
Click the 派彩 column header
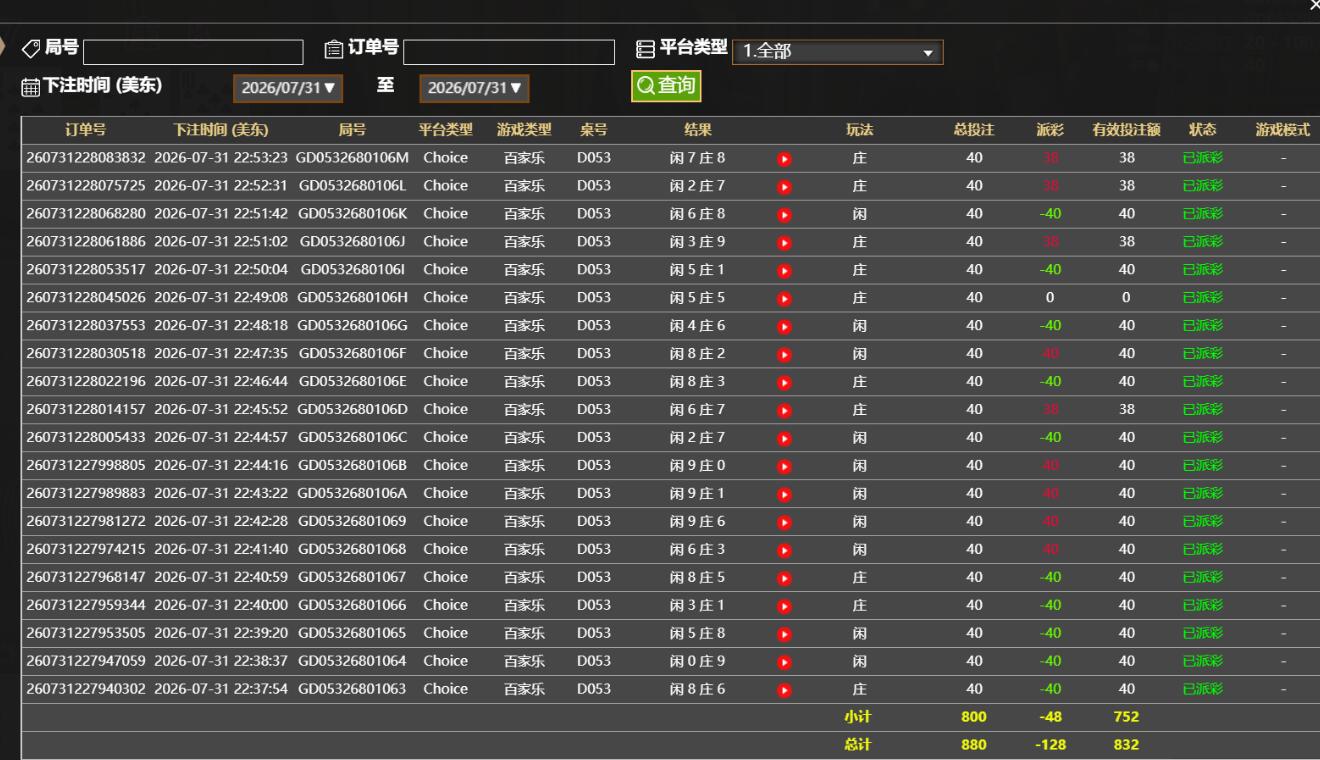tap(1050, 130)
